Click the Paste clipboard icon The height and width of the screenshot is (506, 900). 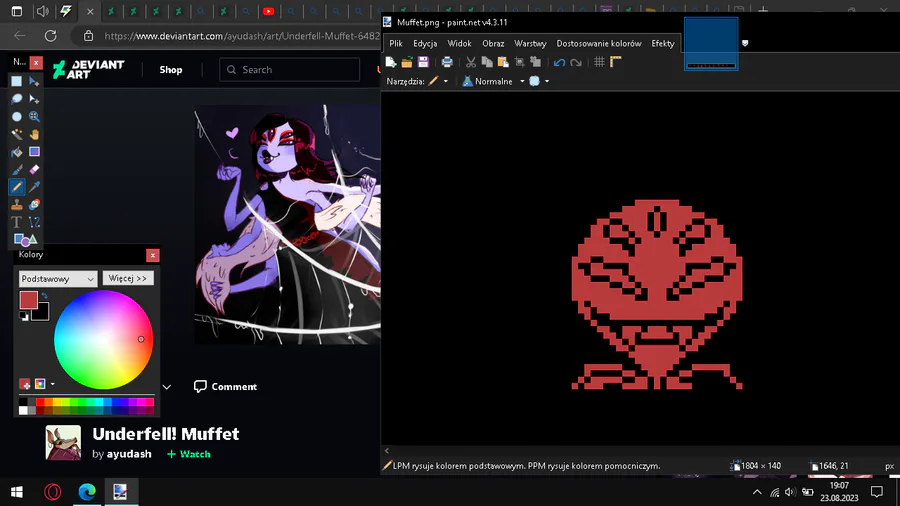click(x=503, y=62)
